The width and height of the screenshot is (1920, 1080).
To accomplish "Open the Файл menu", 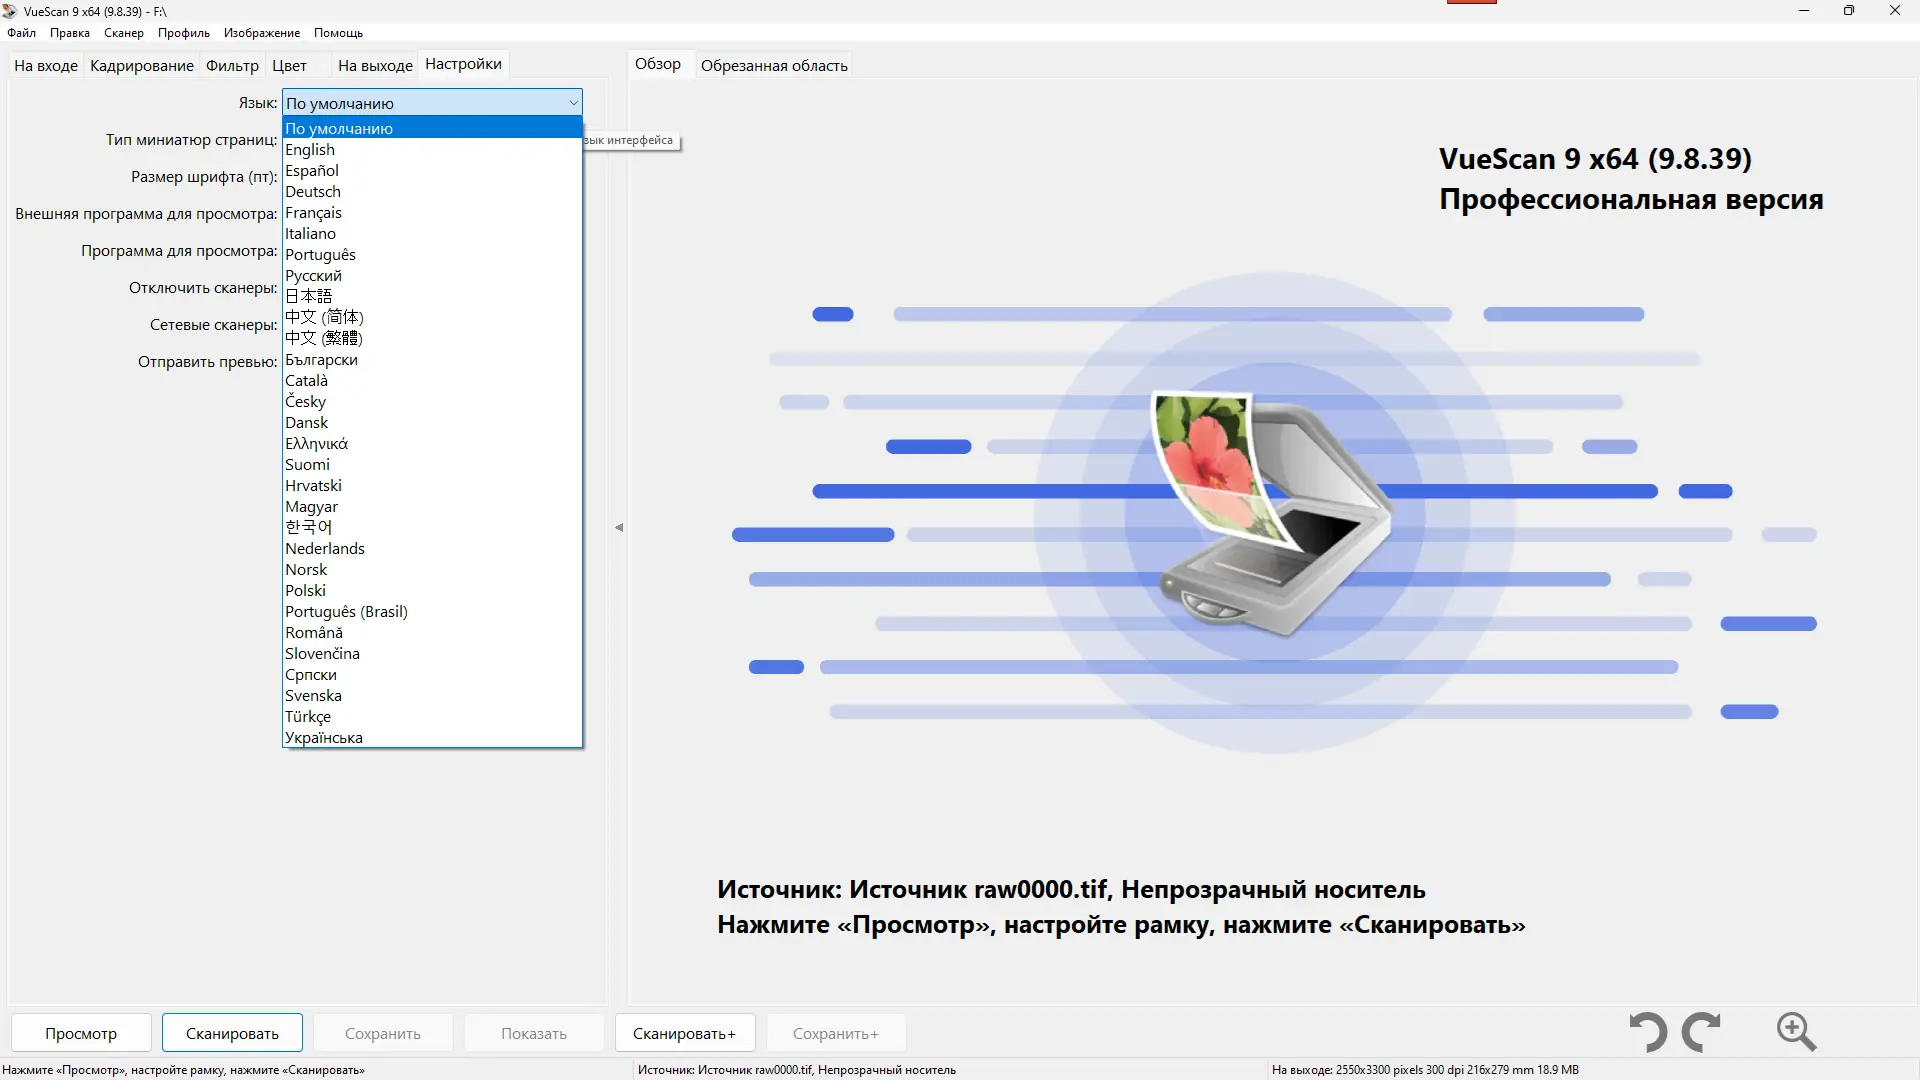I will [20, 32].
